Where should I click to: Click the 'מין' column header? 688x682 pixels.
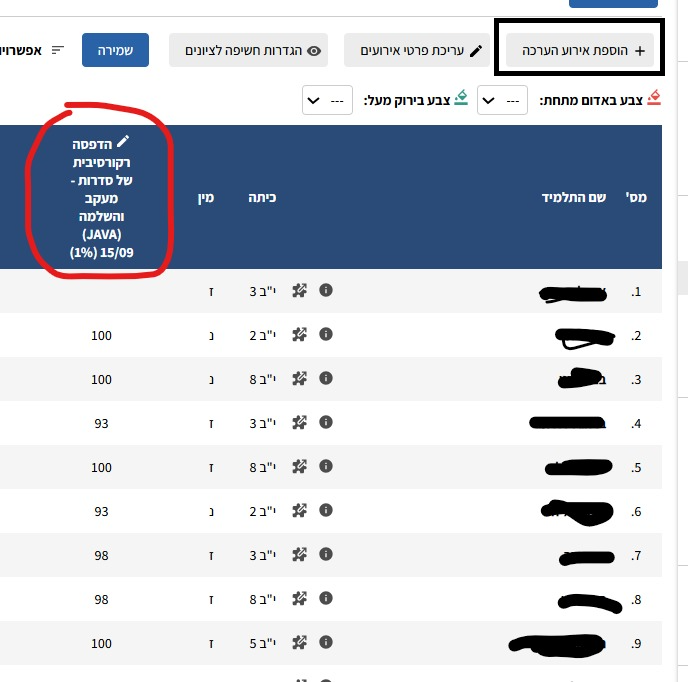(206, 198)
